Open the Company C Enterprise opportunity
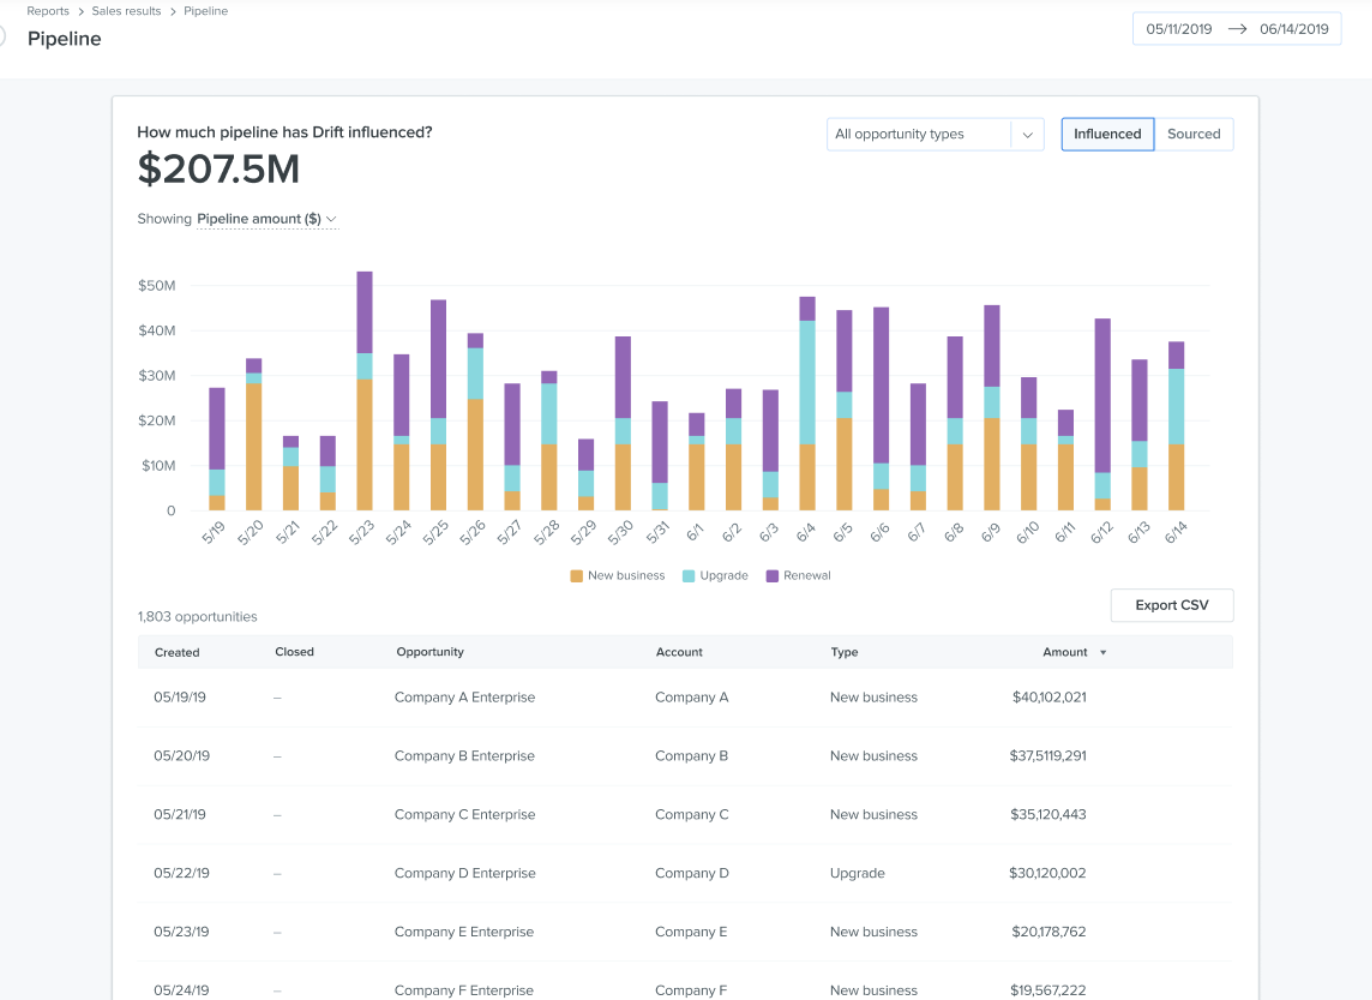This screenshot has height=1000, width=1372. (x=465, y=814)
